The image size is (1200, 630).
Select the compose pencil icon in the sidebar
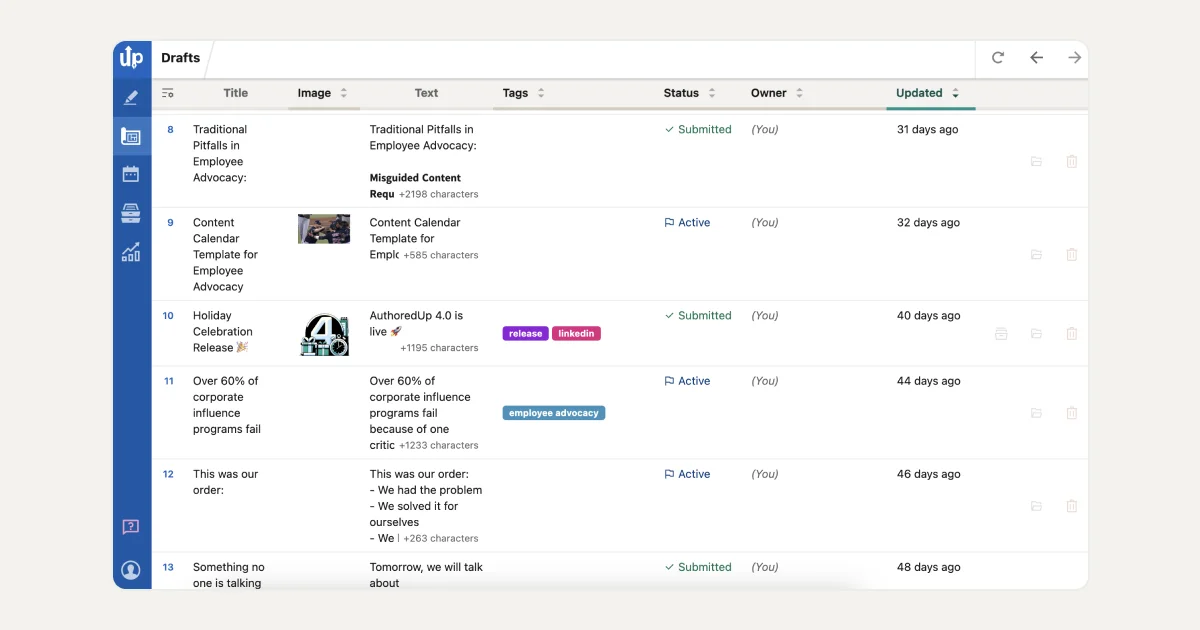pos(131,97)
